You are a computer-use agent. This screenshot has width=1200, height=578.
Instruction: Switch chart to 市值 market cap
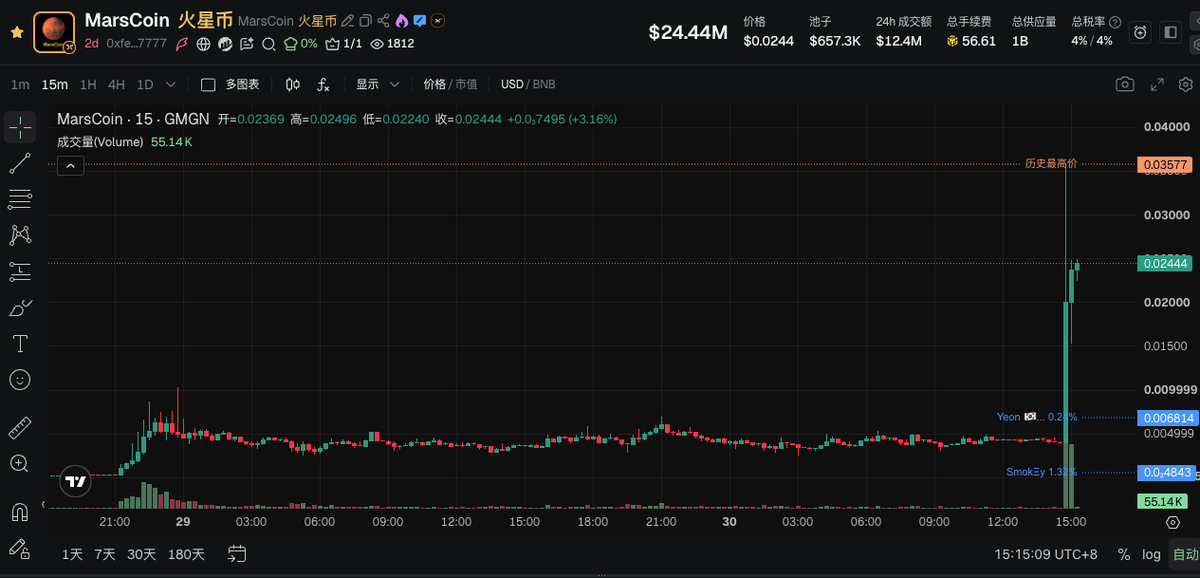point(466,84)
